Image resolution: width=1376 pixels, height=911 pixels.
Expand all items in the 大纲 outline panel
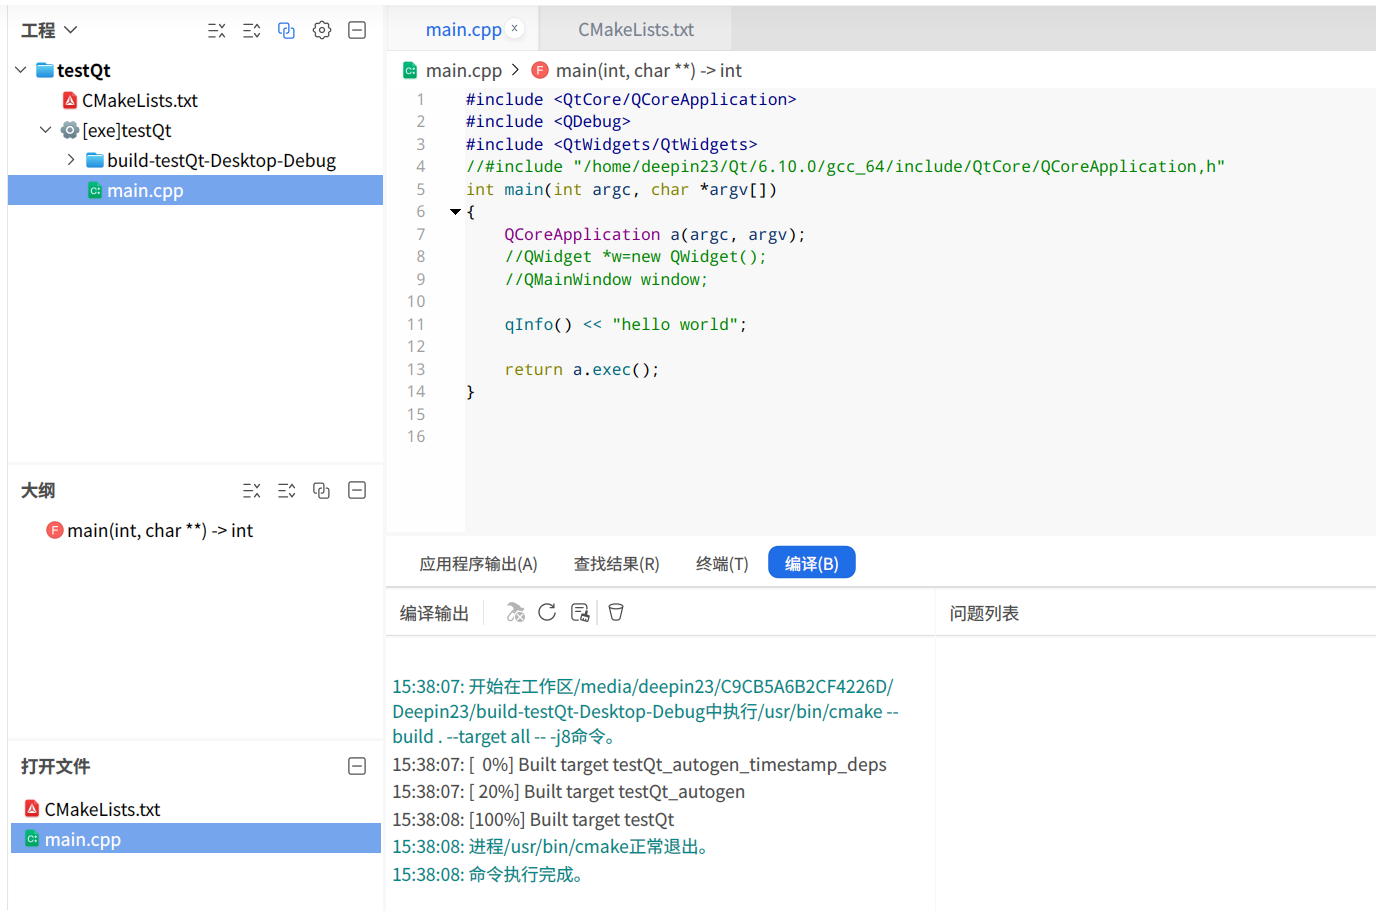tap(287, 491)
